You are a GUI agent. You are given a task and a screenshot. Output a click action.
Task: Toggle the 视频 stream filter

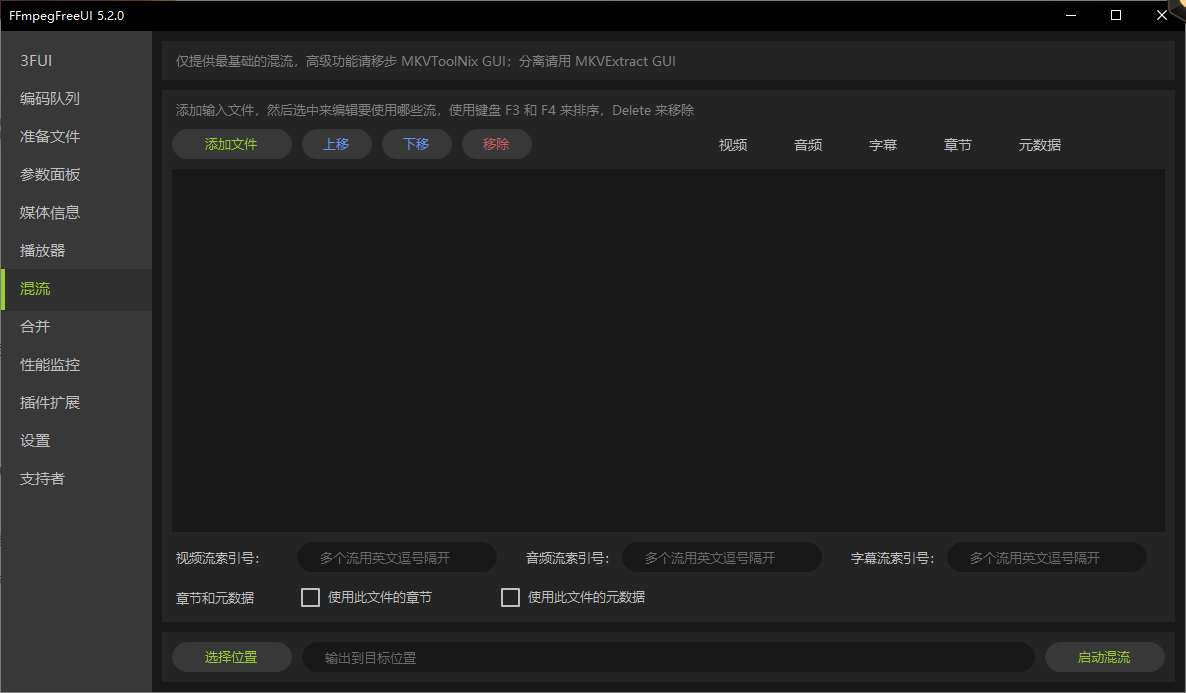(732, 144)
